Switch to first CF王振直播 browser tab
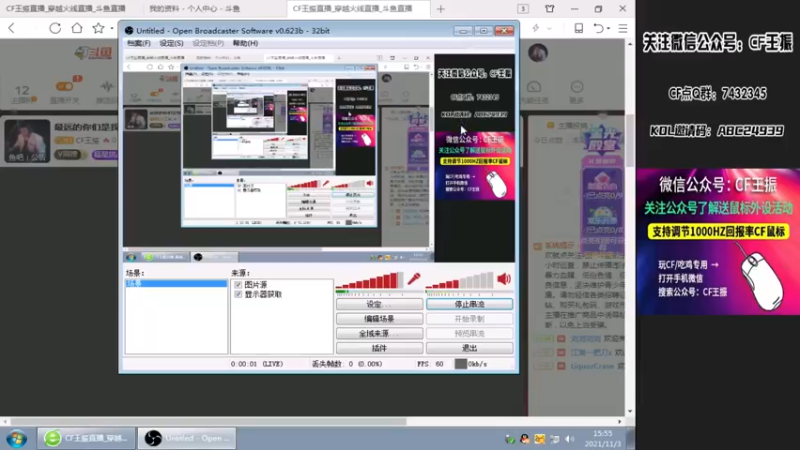 pyautogui.click(x=66, y=9)
